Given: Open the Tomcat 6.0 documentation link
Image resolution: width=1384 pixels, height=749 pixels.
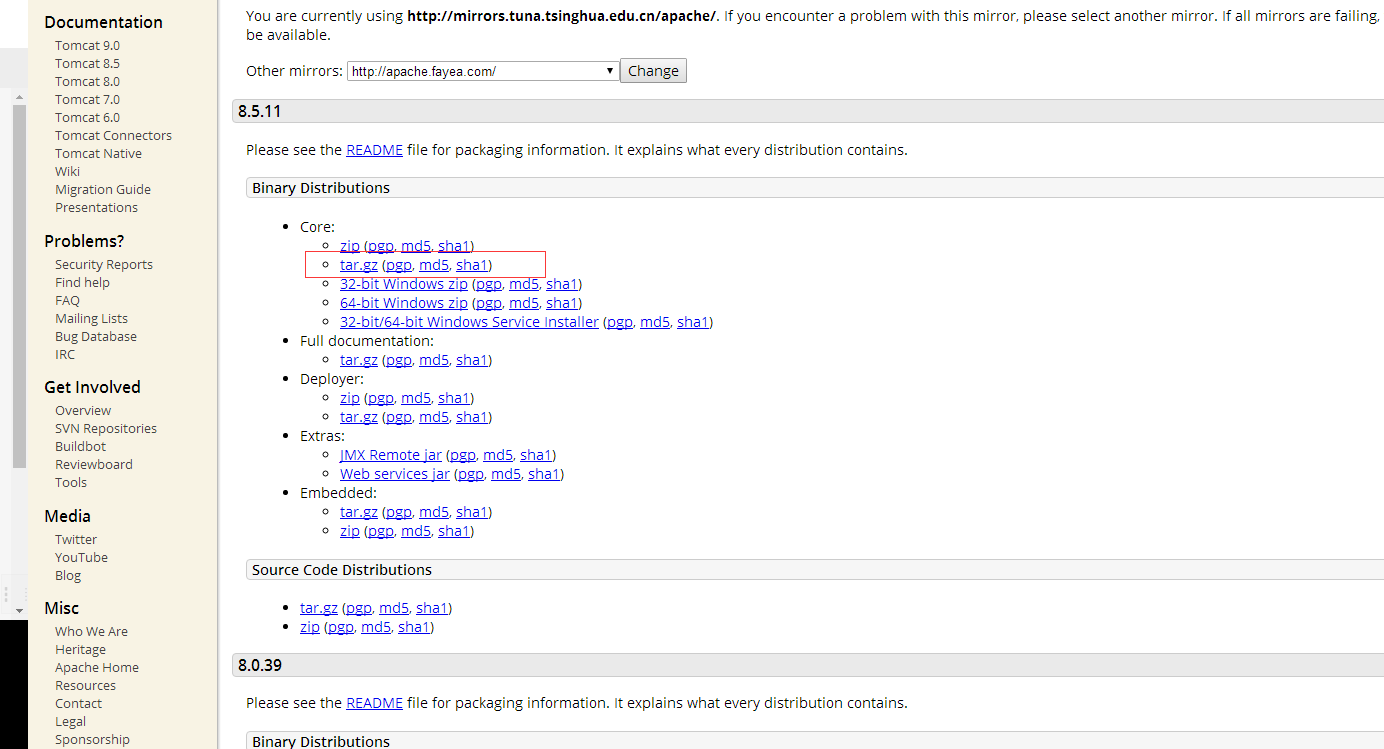Looking at the screenshot, I should coord(87,118).
